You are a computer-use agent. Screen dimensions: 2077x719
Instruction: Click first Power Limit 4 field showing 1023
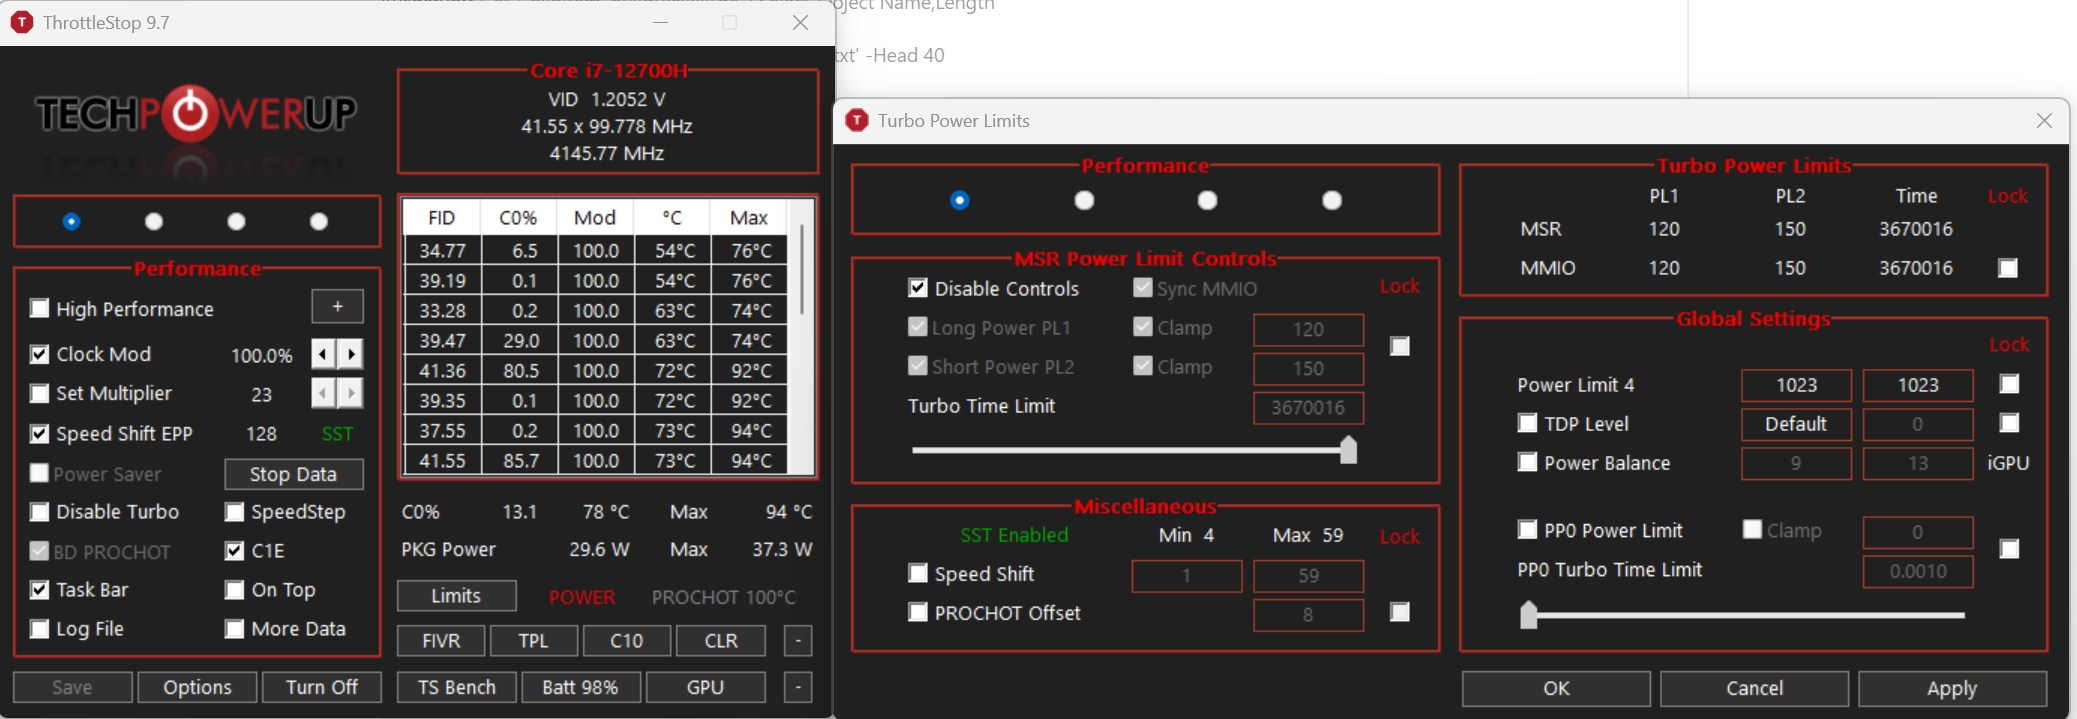[x=1796, y=385]
